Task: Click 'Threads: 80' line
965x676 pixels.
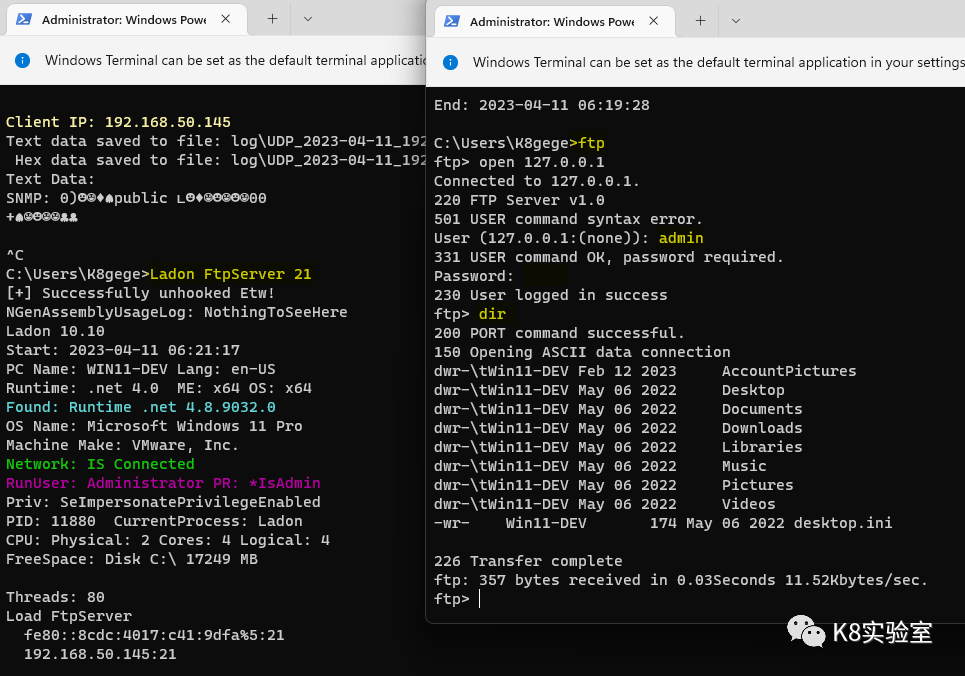Action: click(x=55, y=597)
